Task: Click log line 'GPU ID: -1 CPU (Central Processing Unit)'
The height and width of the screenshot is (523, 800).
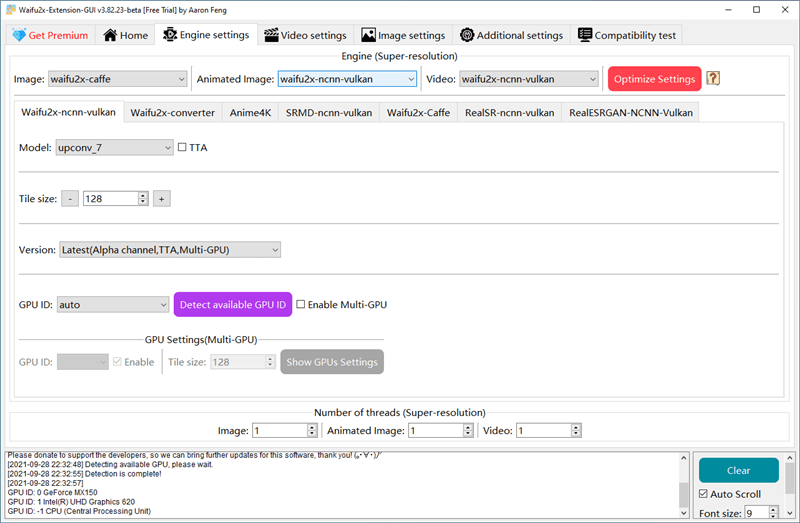Action: (x=79, y=511)
